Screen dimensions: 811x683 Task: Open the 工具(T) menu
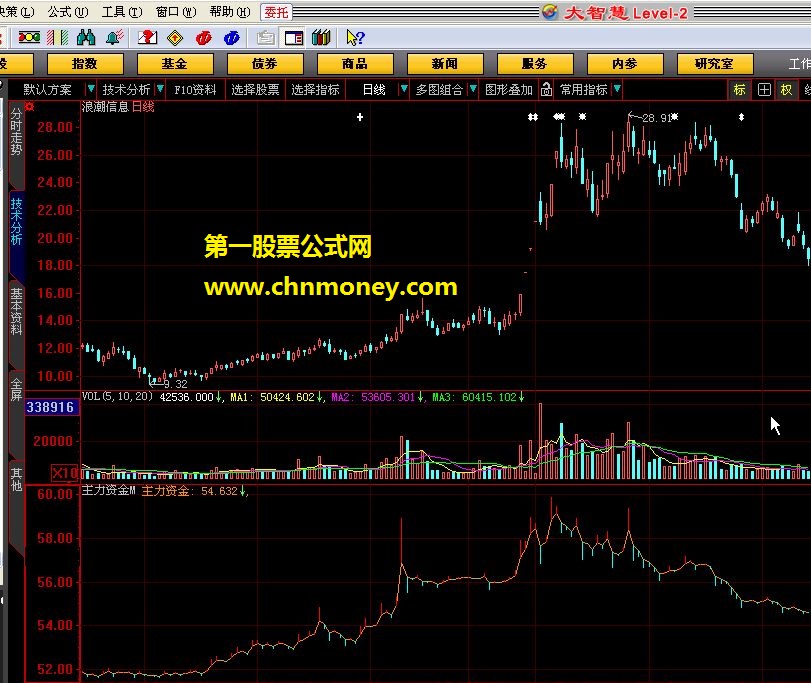coord(122,11)
